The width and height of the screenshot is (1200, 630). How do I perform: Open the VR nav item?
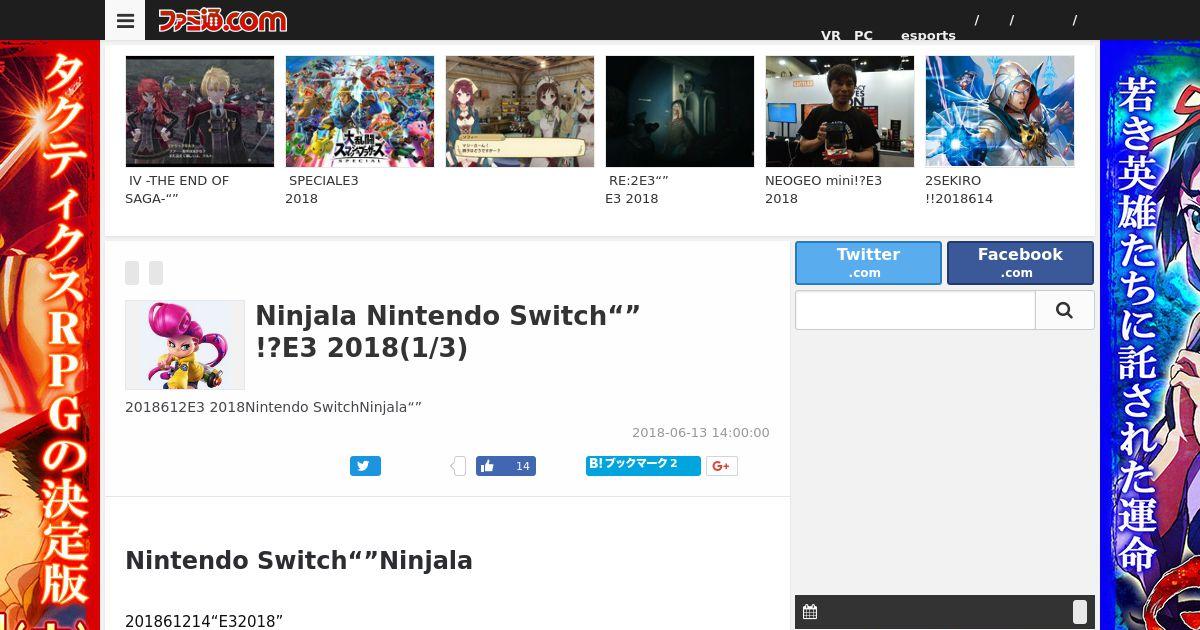[x=831, y=35]
